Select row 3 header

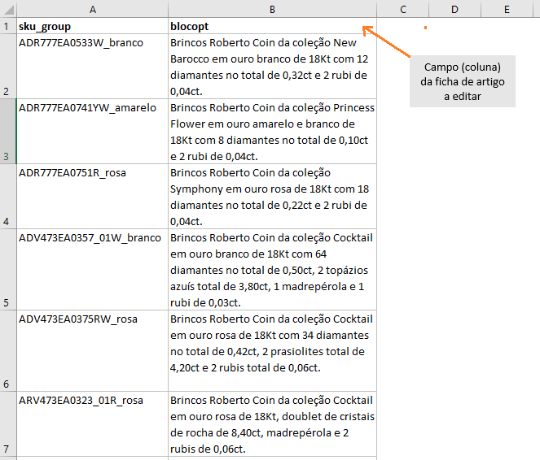coord(8,131)
